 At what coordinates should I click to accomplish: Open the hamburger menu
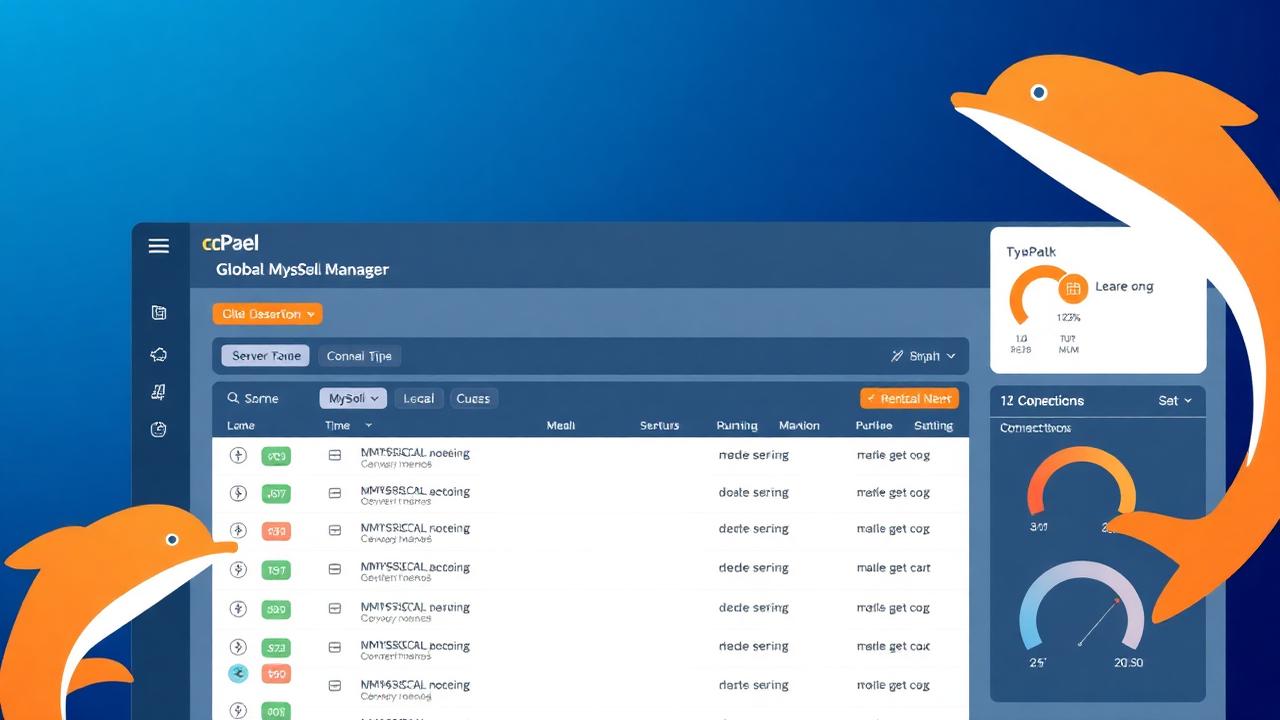point(158,246)
